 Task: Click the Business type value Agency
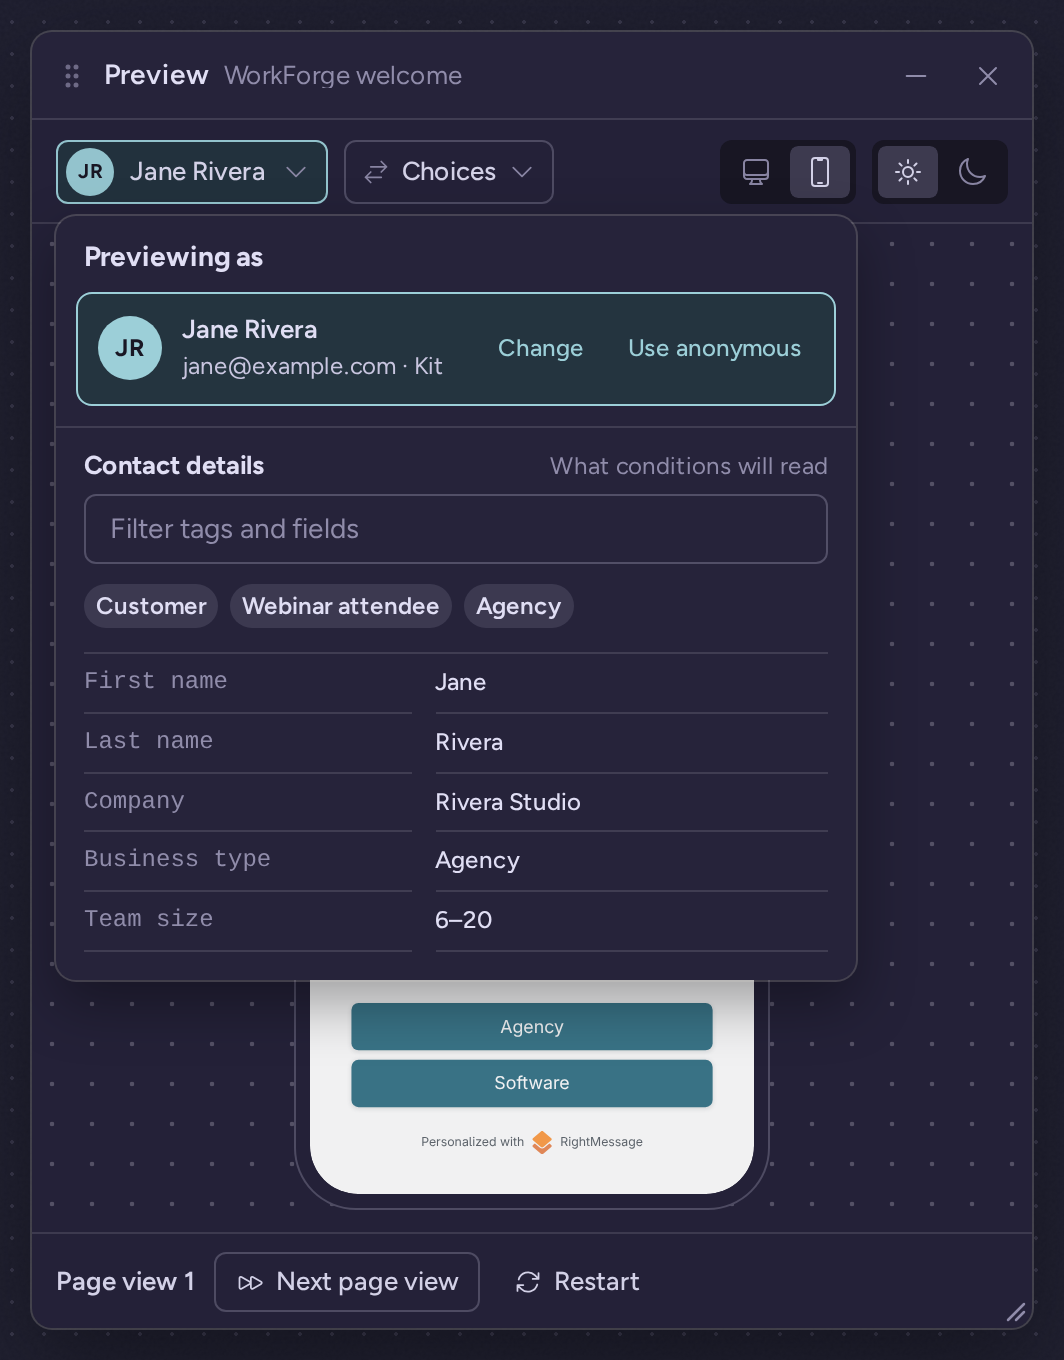pyautogui.click(x=477, y=860)
